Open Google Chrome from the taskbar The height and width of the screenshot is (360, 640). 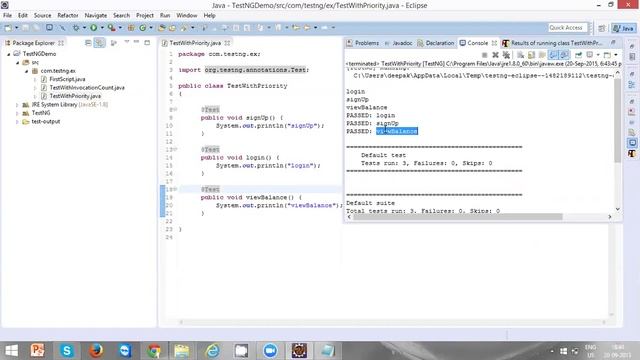point(154,351)
